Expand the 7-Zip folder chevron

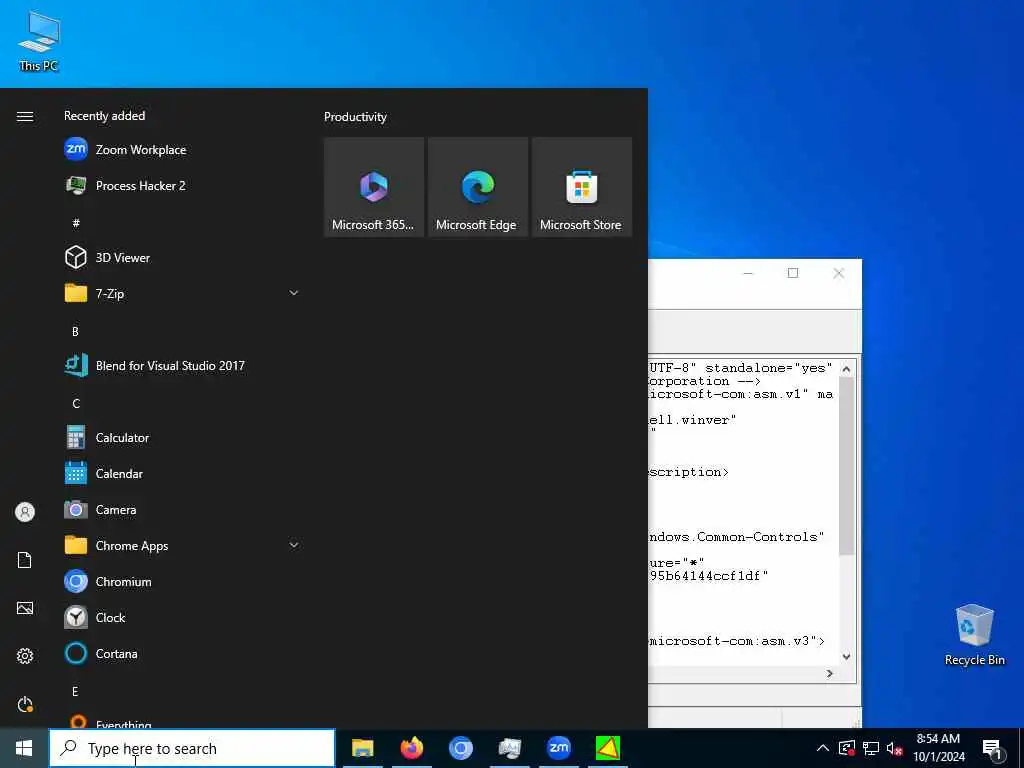pos(294,293)
